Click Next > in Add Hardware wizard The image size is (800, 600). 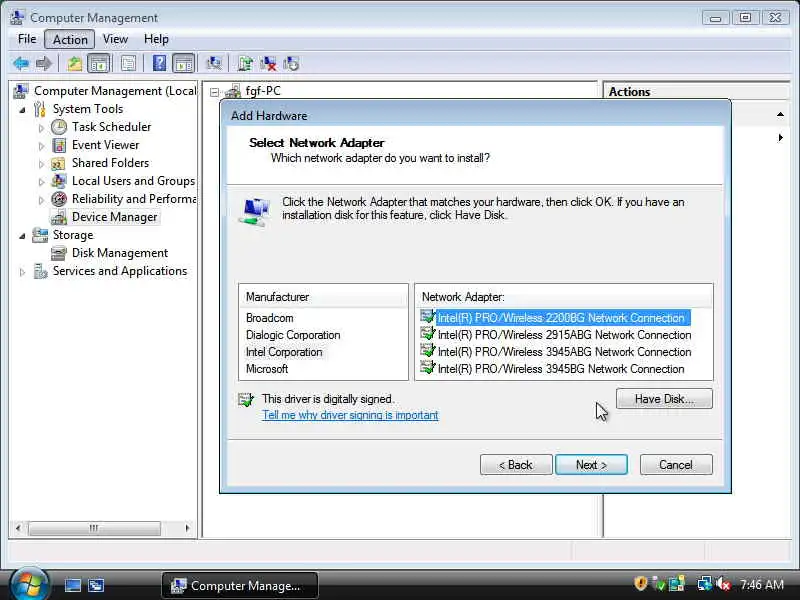591,465
